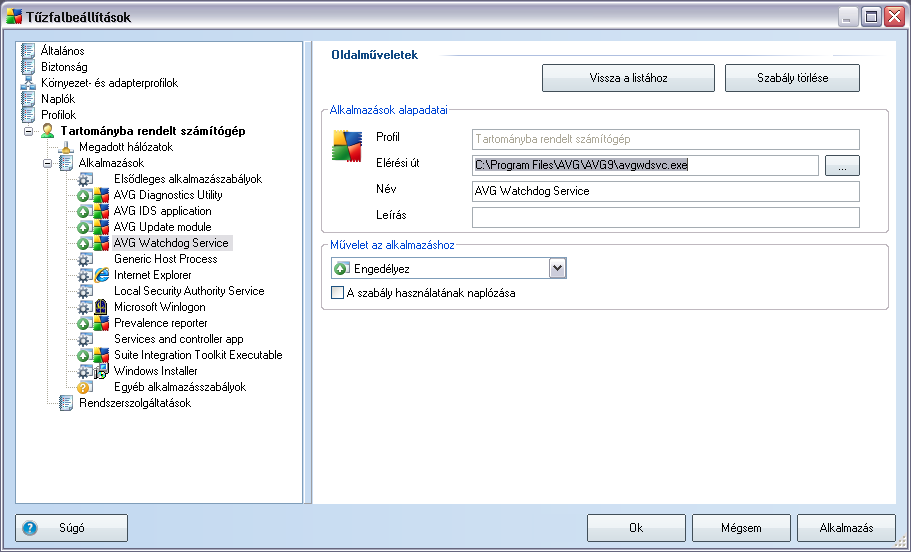911x552 pixels.
Task: Click the AVG icon for AVG Update module
Action: (x=101, y=227)
